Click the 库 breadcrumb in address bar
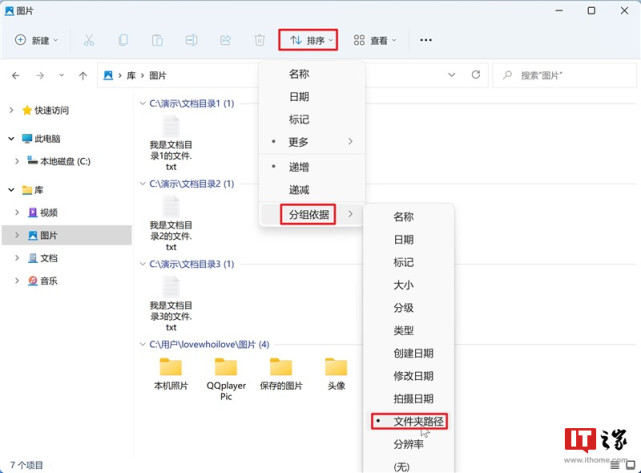 click(131, 76)
